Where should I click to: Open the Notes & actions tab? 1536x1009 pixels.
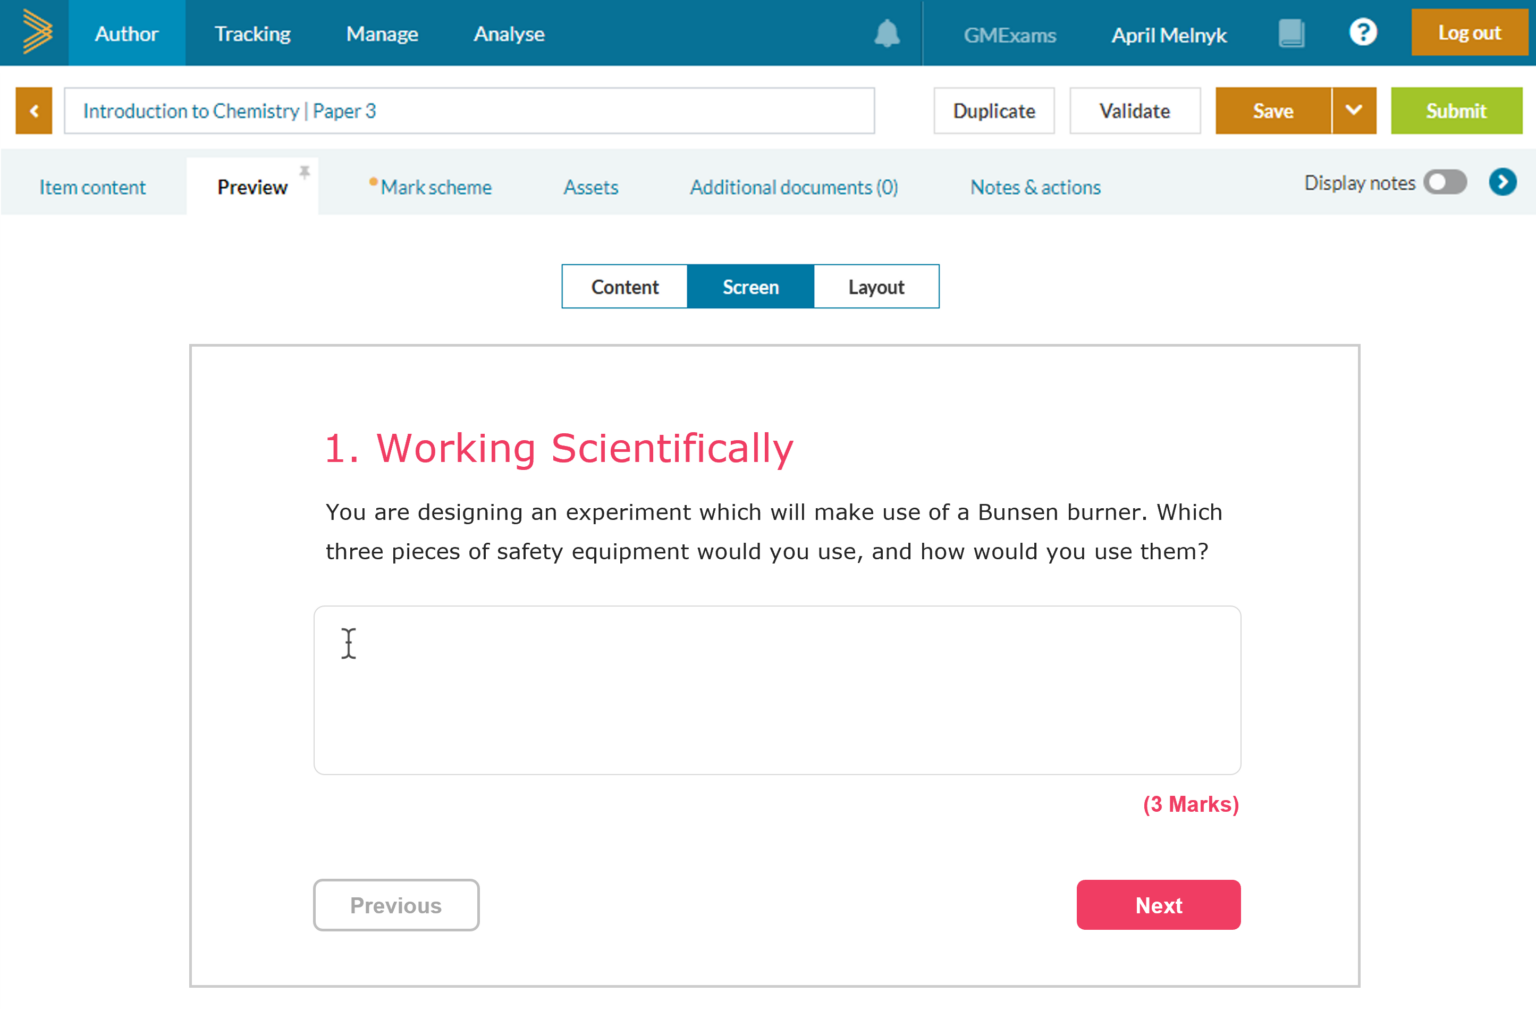click(1035, 187)
